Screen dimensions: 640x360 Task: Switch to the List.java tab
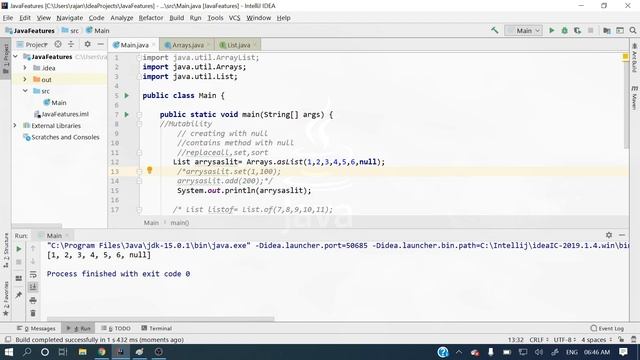click(238, 45)
